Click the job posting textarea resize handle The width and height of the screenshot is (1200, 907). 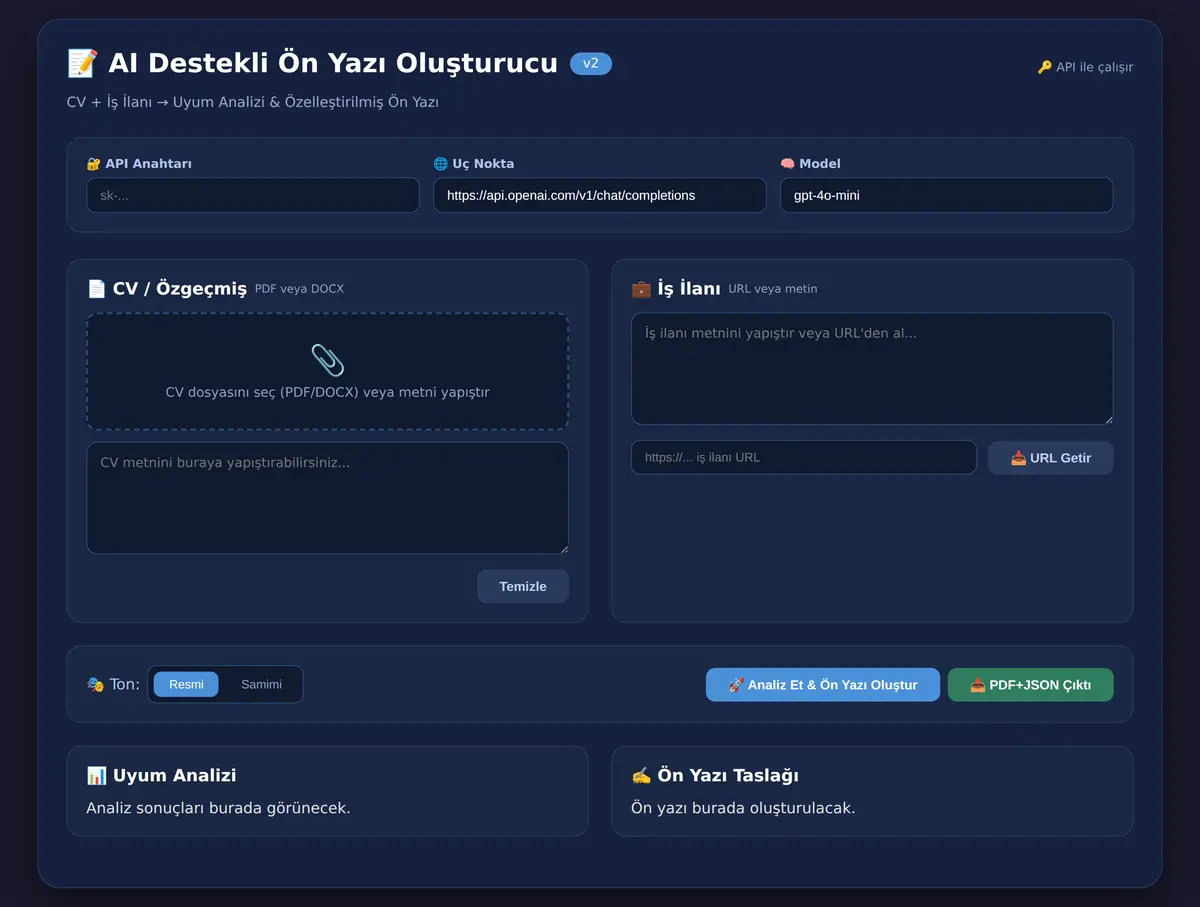pyautogui.click(x=1107, y=419)
